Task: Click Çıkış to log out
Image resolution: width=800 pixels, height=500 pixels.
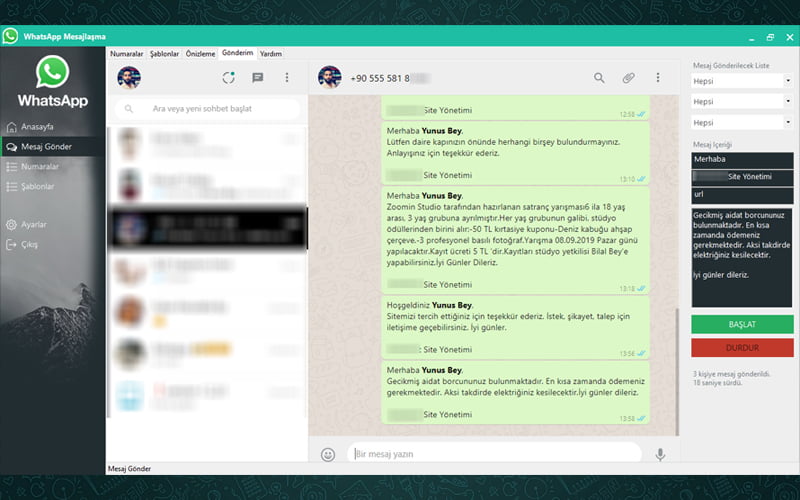Action: click(x=29, y=244)
